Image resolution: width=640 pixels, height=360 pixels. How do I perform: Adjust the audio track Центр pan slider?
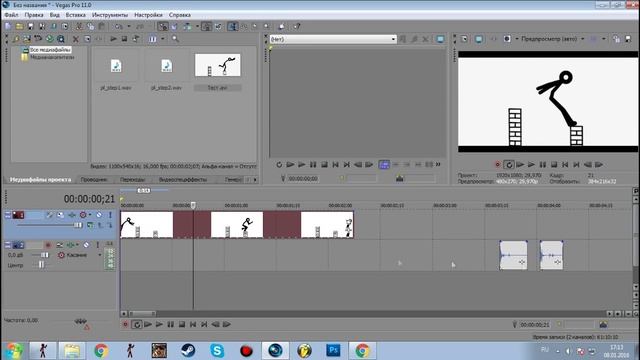click(x=41, y=265)
